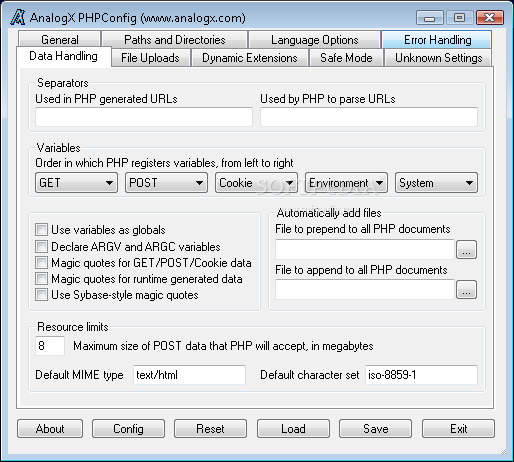Open the System variable order dropdown
The image size is (514, 462).
[x=436, y=183]
